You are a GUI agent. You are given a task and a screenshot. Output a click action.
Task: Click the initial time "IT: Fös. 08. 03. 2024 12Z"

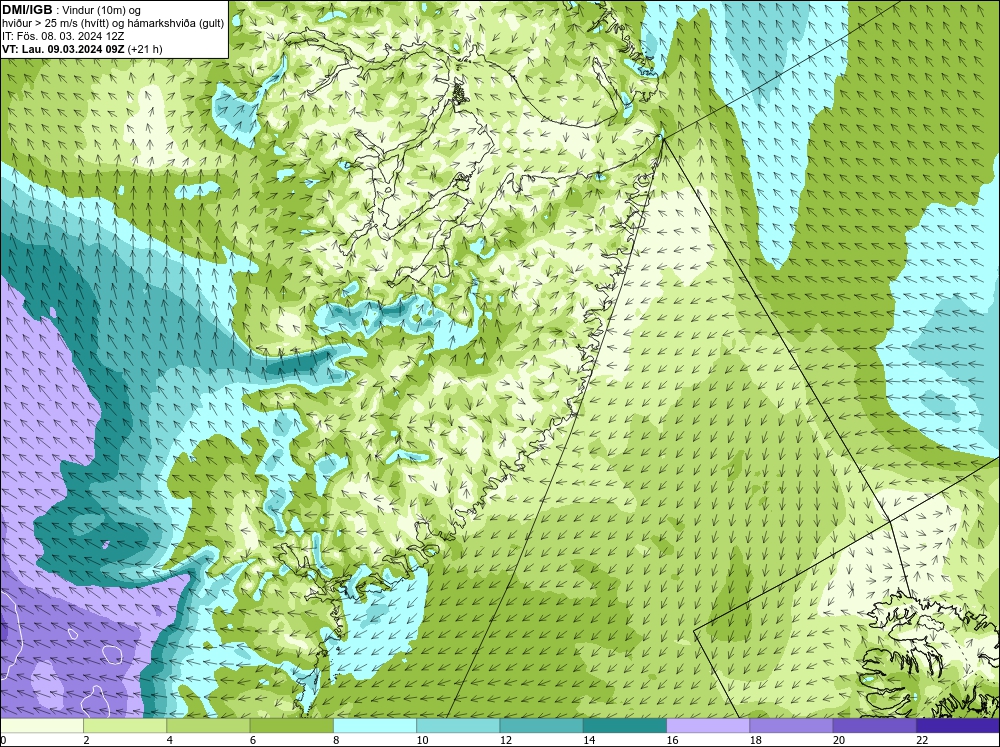click(x=63, y=36)
